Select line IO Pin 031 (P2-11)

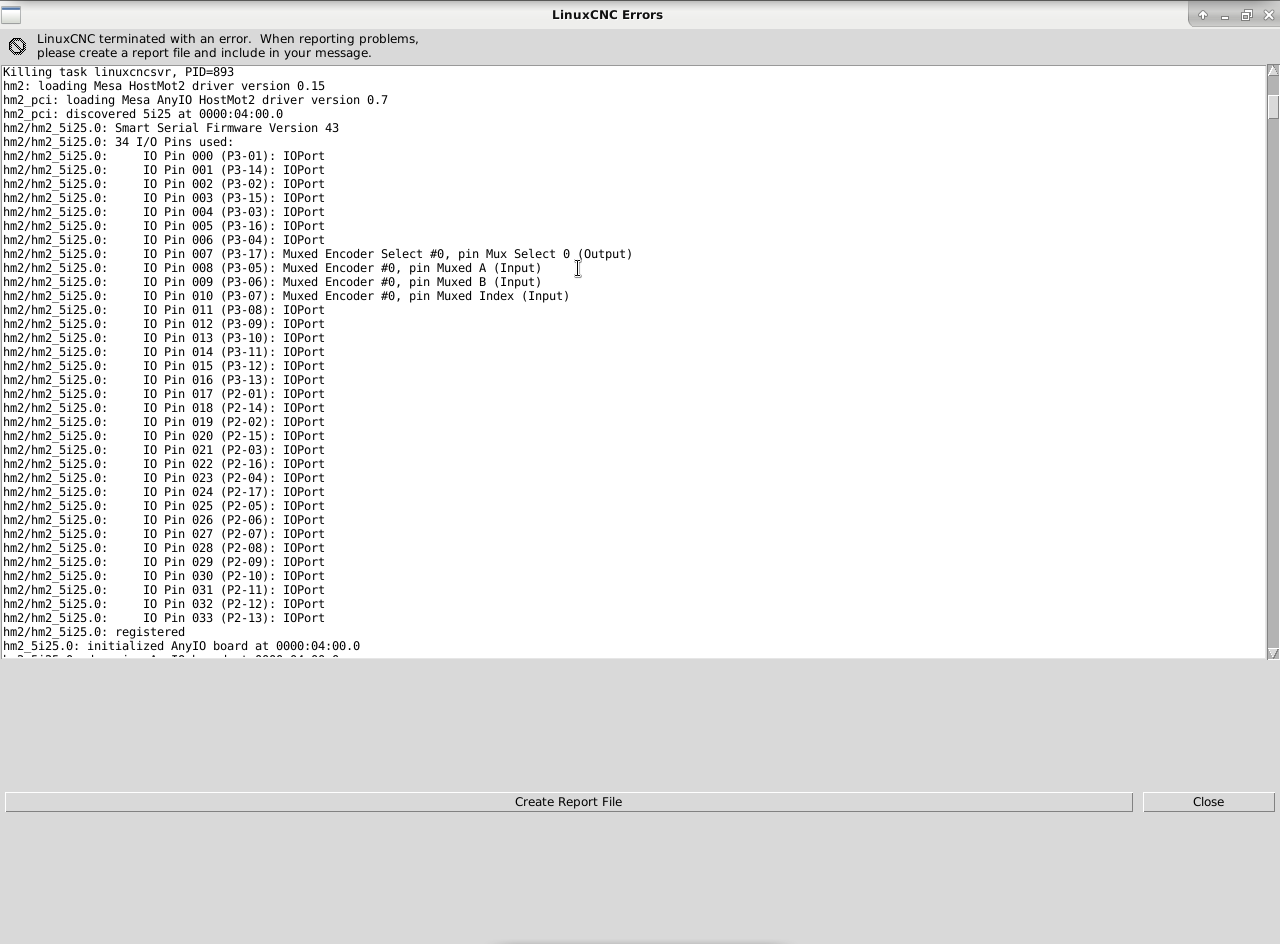coord(164,590)
